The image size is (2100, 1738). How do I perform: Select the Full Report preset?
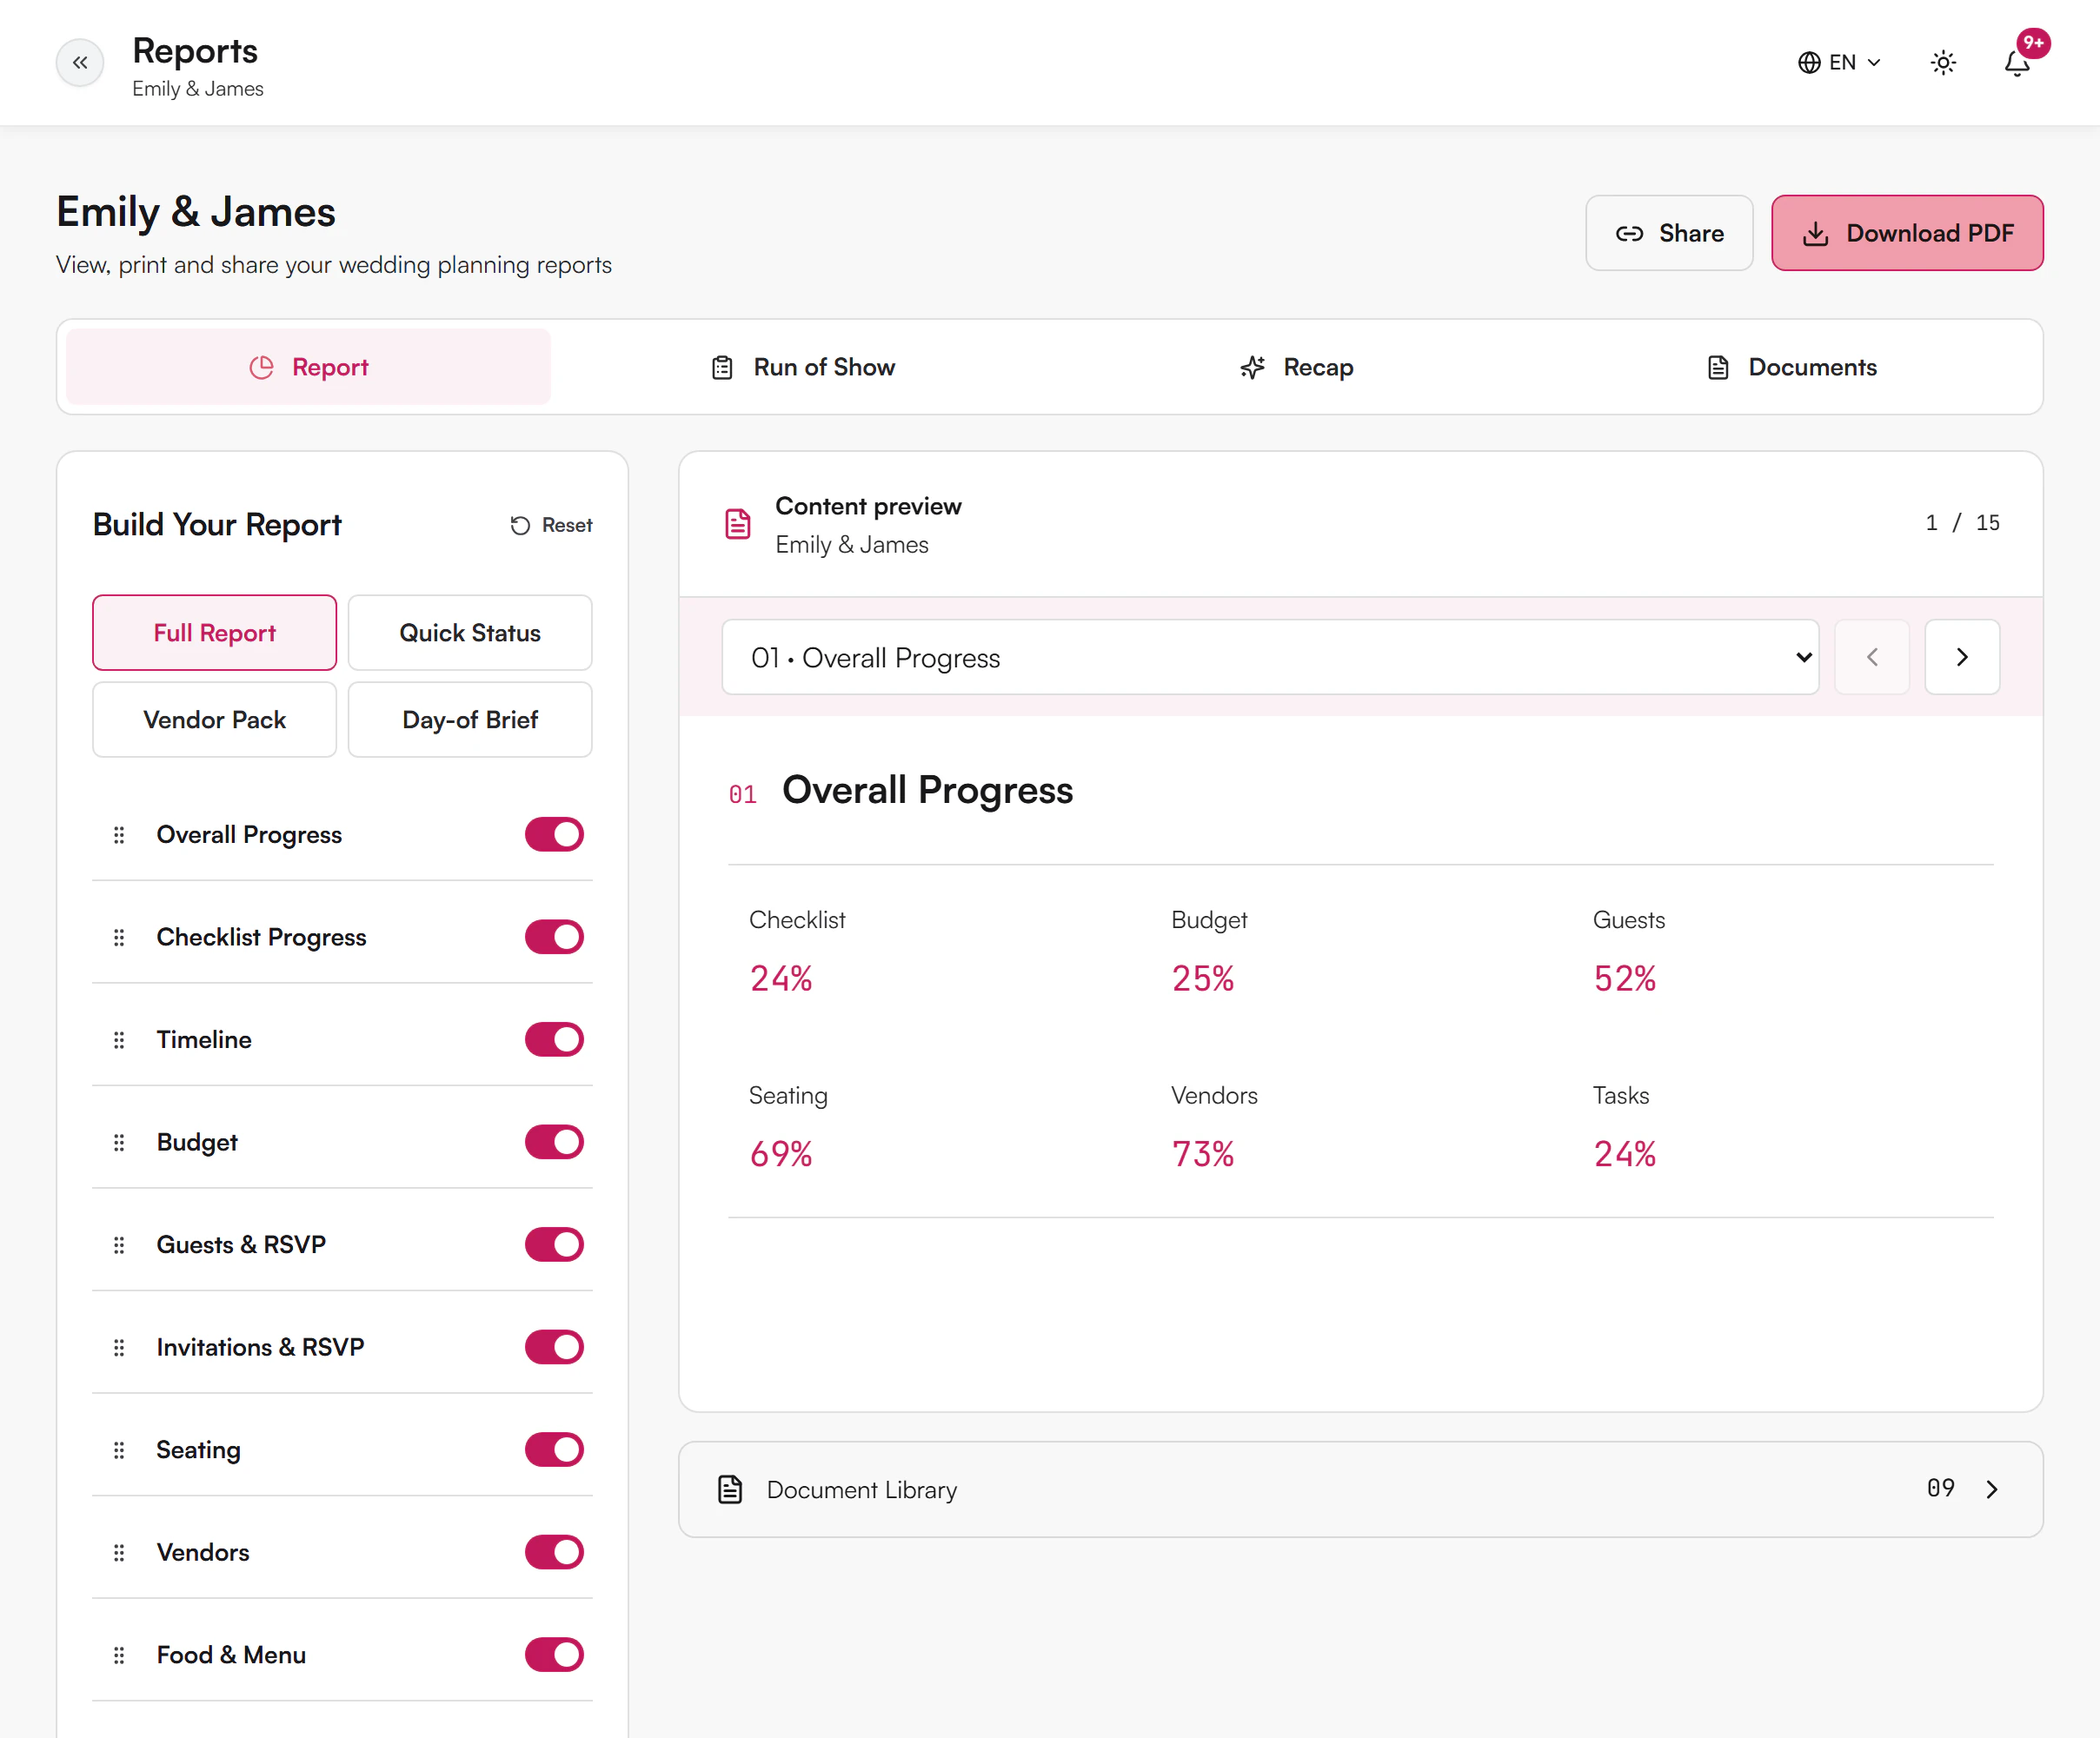[x=215, y=633]
